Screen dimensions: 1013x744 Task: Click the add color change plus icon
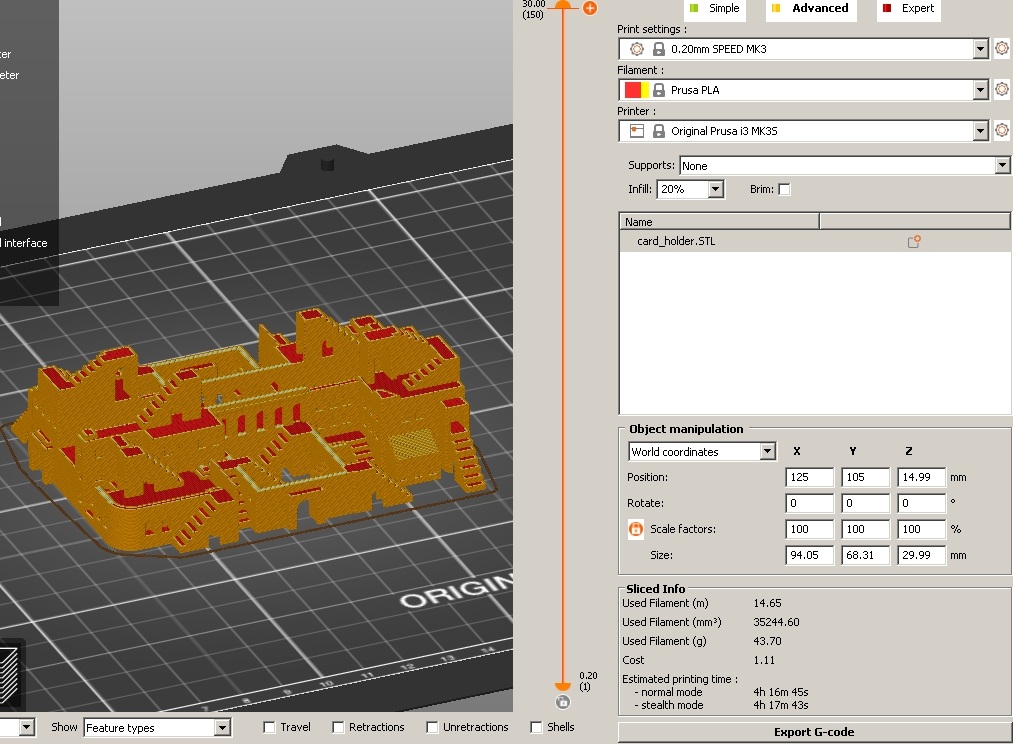590,8
